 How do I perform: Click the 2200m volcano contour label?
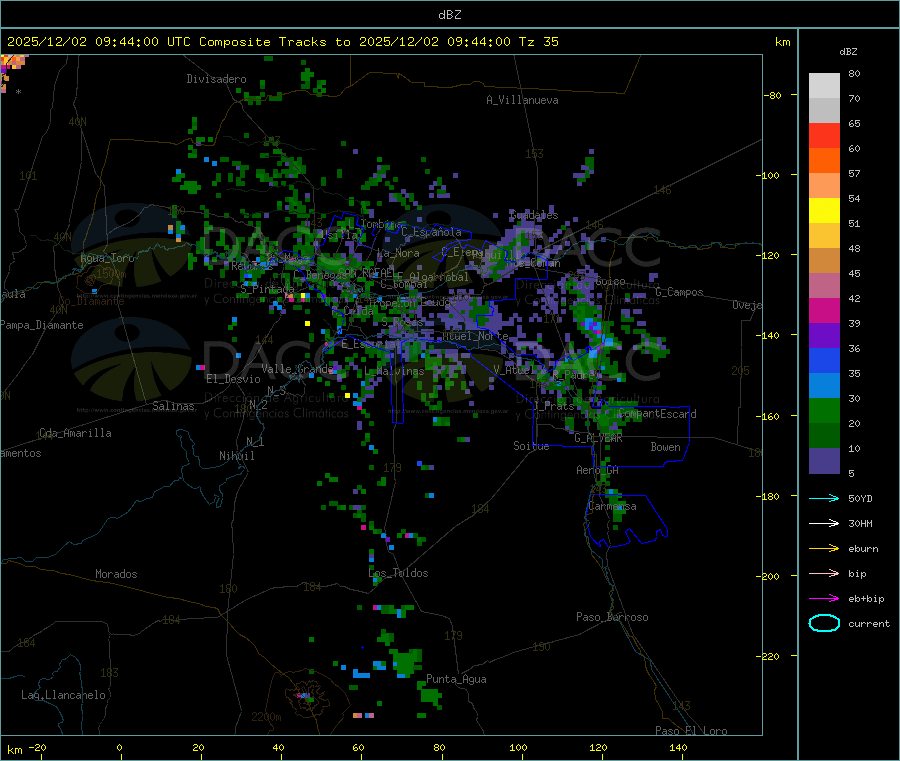[x=266, y=717]
